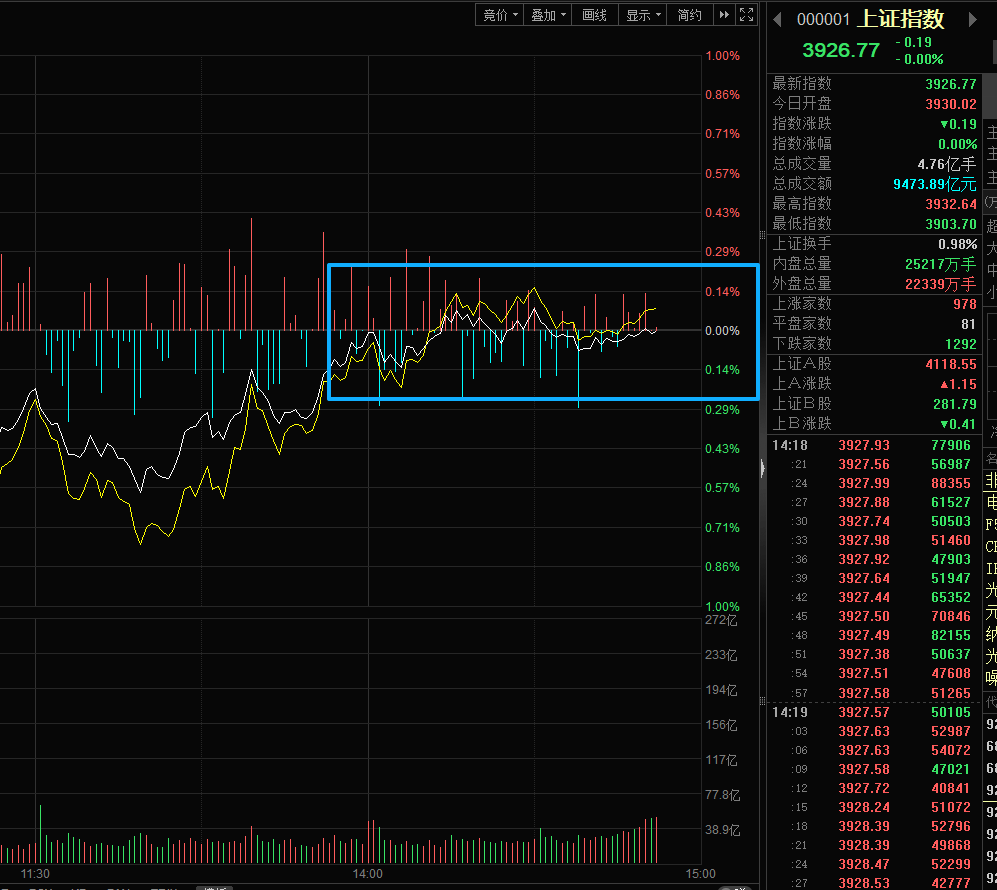Click the 平盘家数 value 81
Screen dimensions: 997x890
968,324
